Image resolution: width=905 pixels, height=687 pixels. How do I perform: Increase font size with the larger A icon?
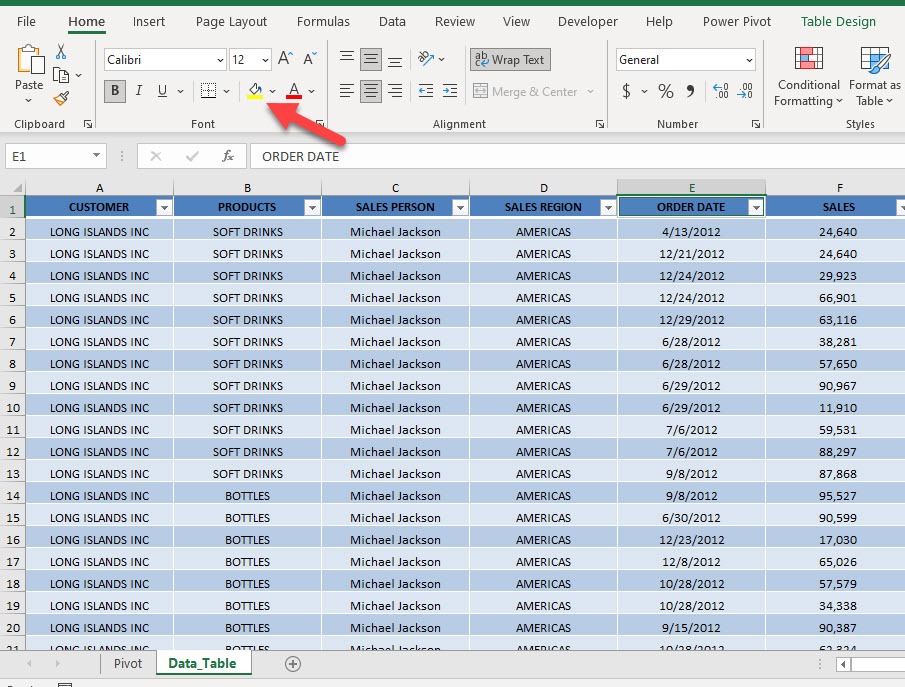click(286, 58)
